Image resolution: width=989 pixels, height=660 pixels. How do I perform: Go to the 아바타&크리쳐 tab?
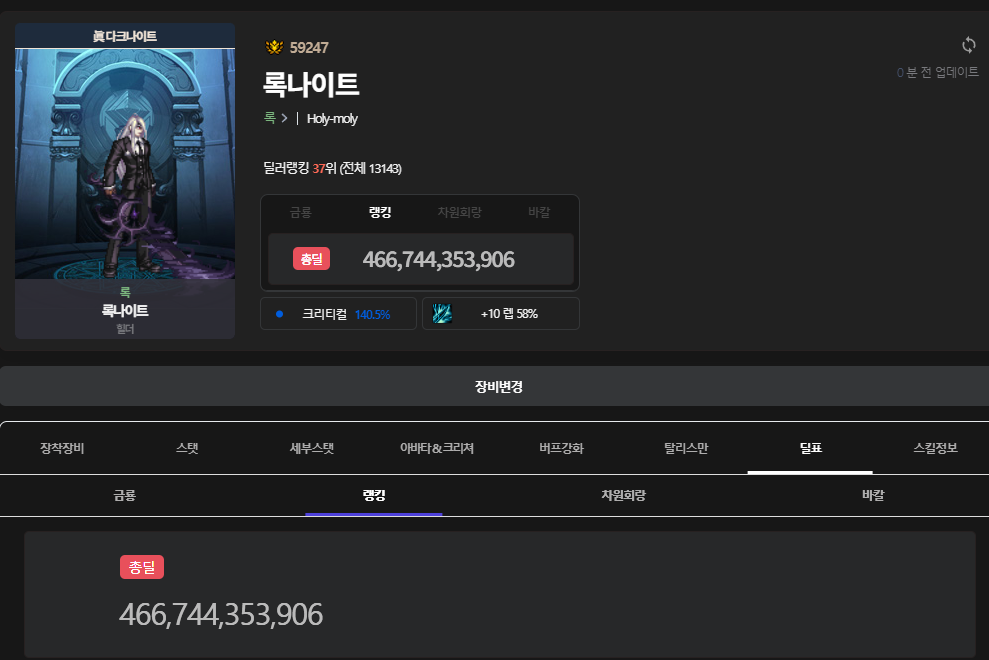point(436,448)
